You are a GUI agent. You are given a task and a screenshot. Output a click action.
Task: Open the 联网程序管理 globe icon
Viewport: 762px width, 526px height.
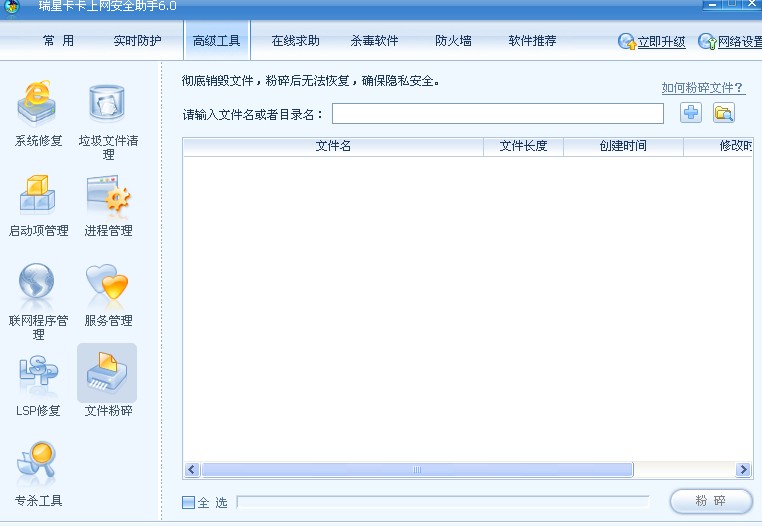click(x=37, y=282)
